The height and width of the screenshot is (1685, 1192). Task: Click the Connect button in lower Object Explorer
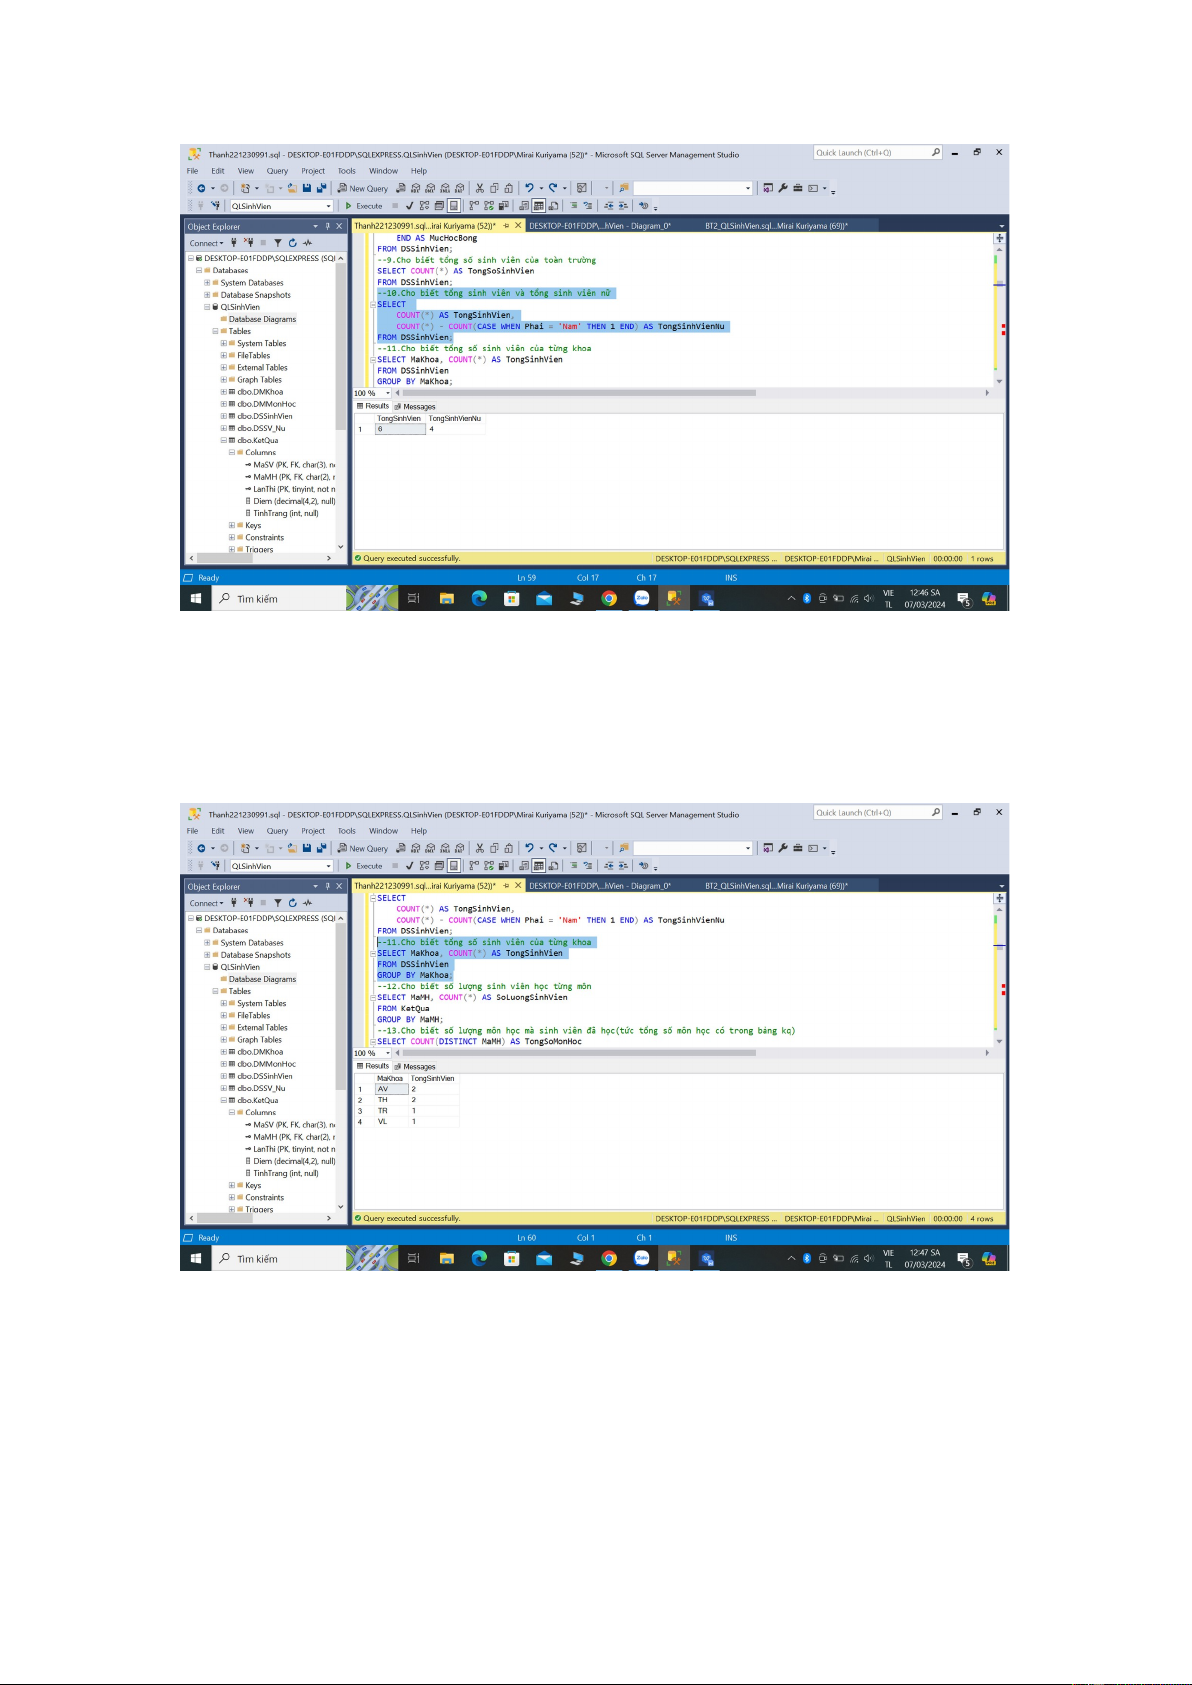(x=205, y=903)
